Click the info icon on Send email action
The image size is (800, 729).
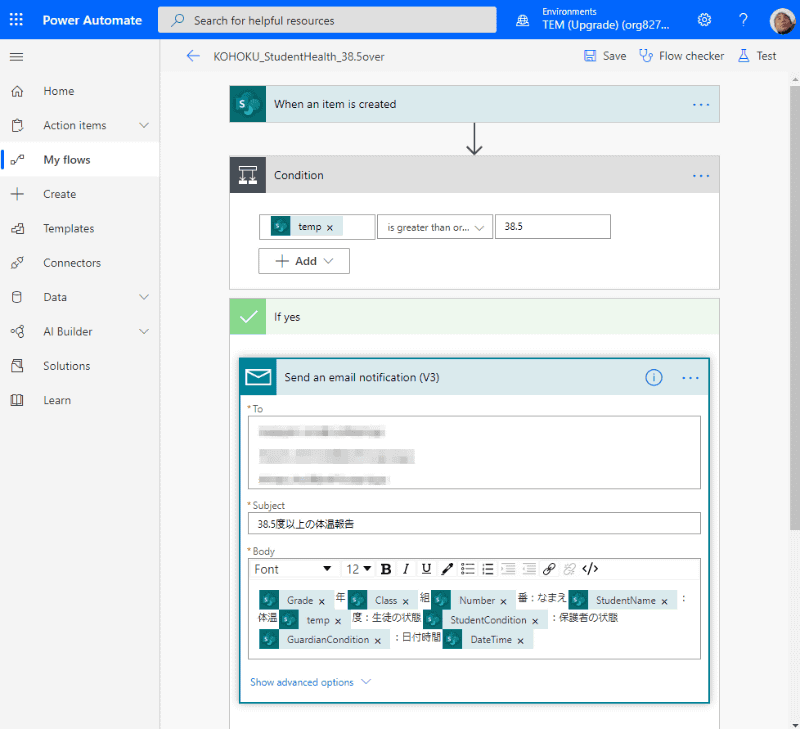pos(653,377)
